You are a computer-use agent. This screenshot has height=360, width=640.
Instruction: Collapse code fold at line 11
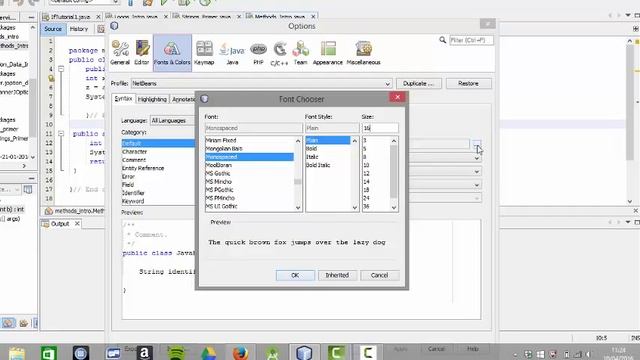point(61,133)
